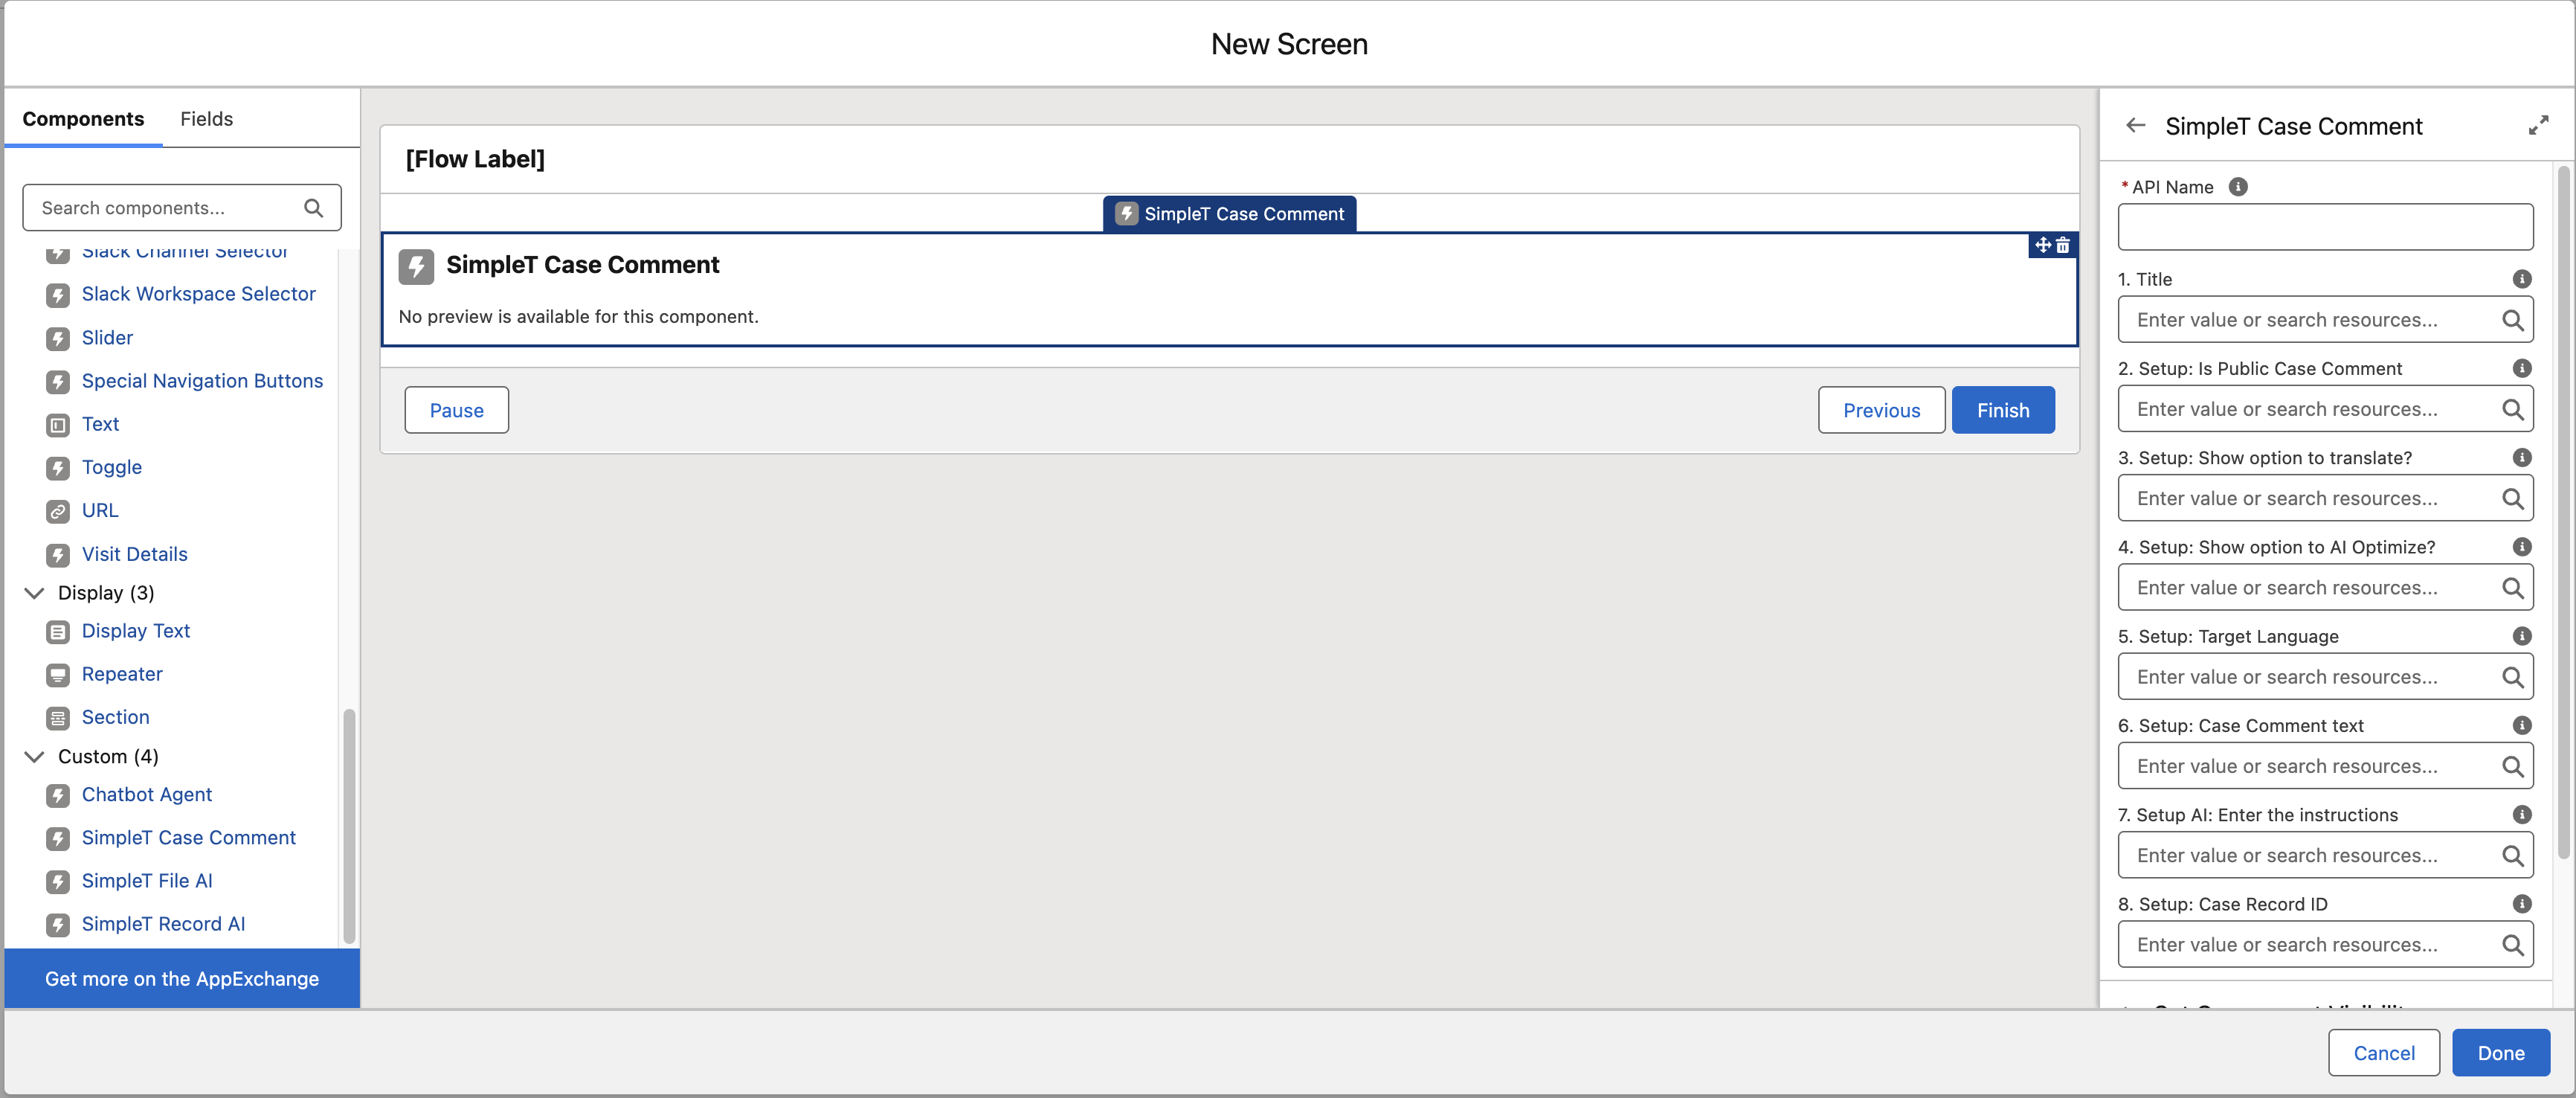Screen dimensions: 2576x1098
Task: Click the Display Text component icon
Action: click(x=58, y=632)
